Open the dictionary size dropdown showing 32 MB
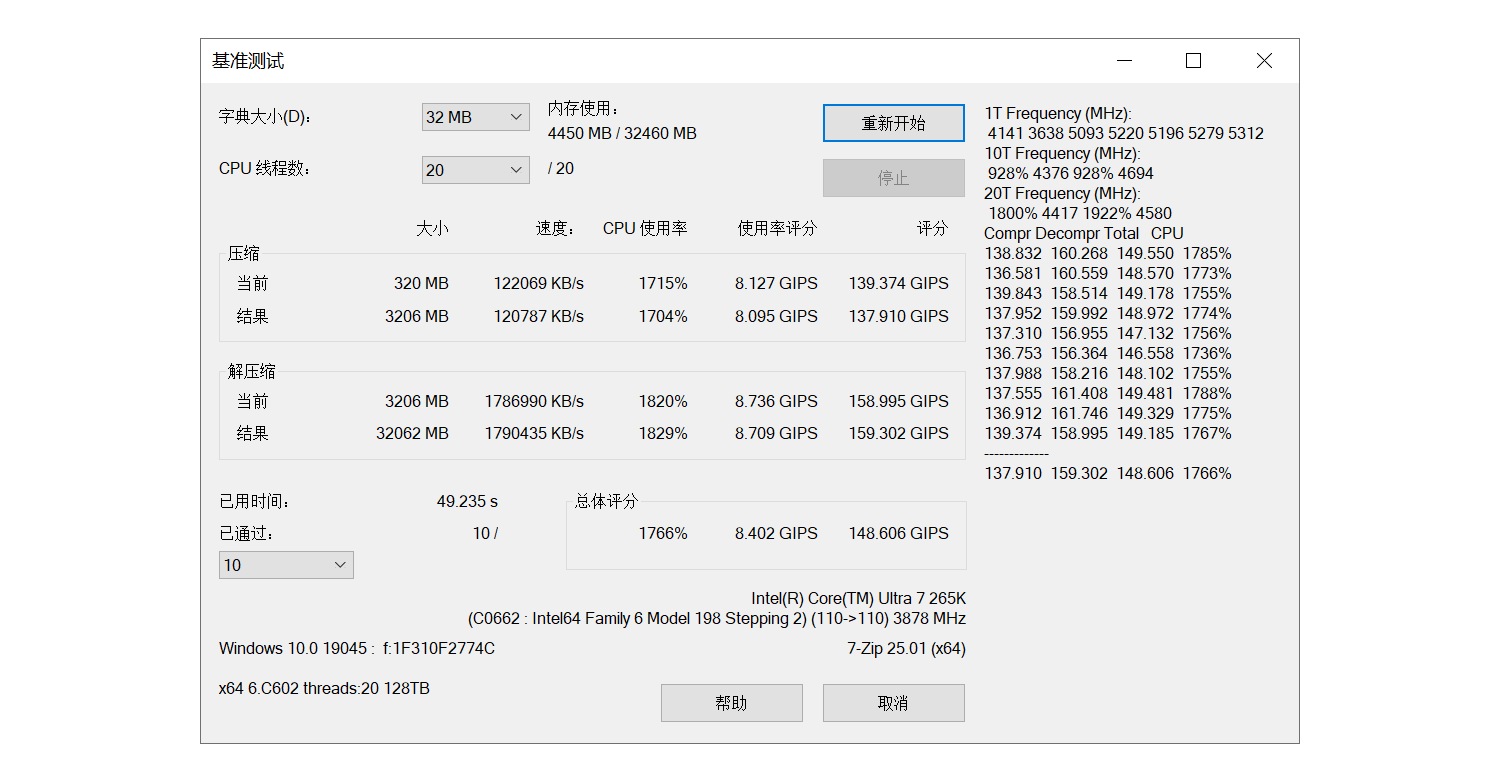 click(476, 117)
